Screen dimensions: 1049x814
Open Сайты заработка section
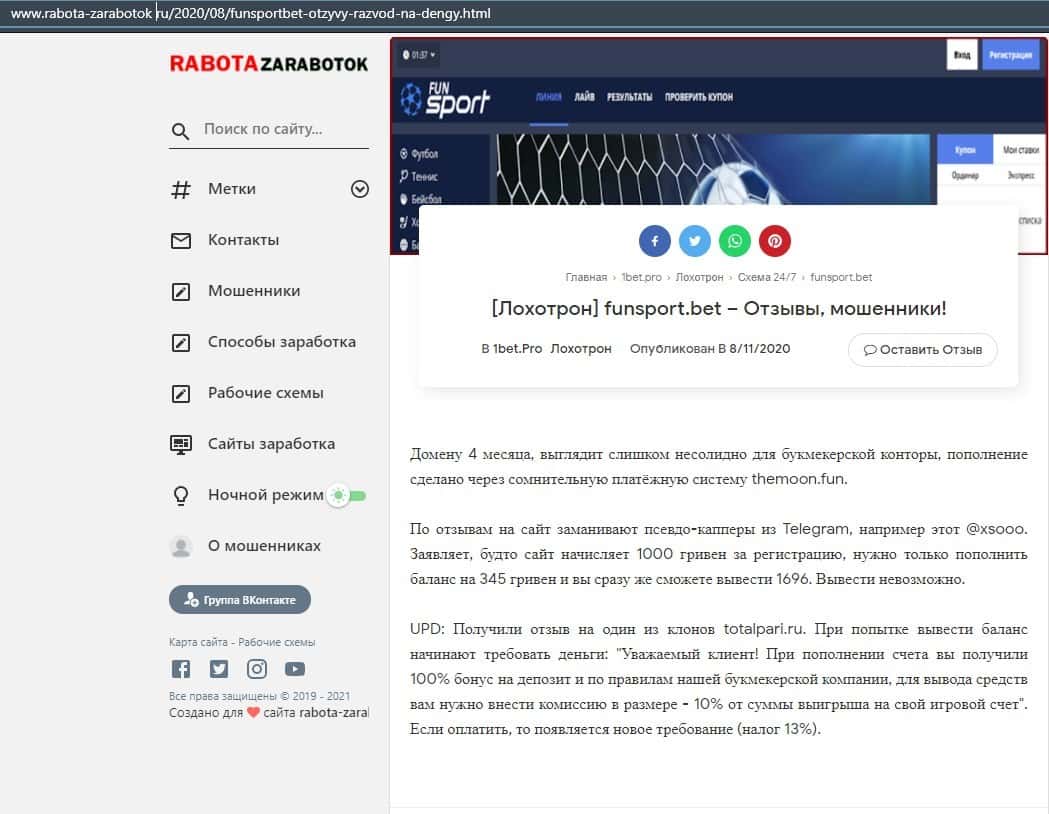[x=271, y=443]
